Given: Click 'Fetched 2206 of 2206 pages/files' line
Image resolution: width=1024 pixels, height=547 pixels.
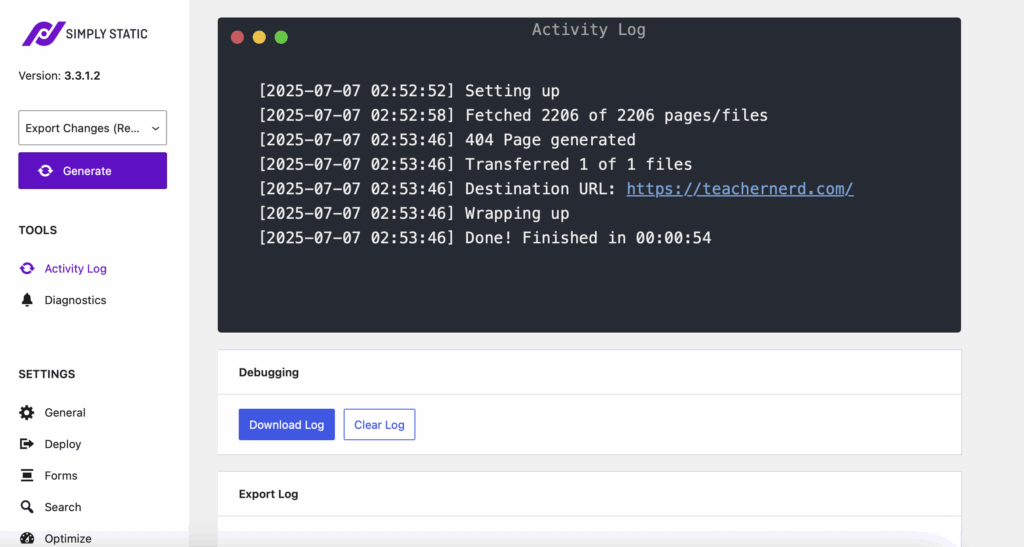Looking at the screenshot, I should point(513,116).
